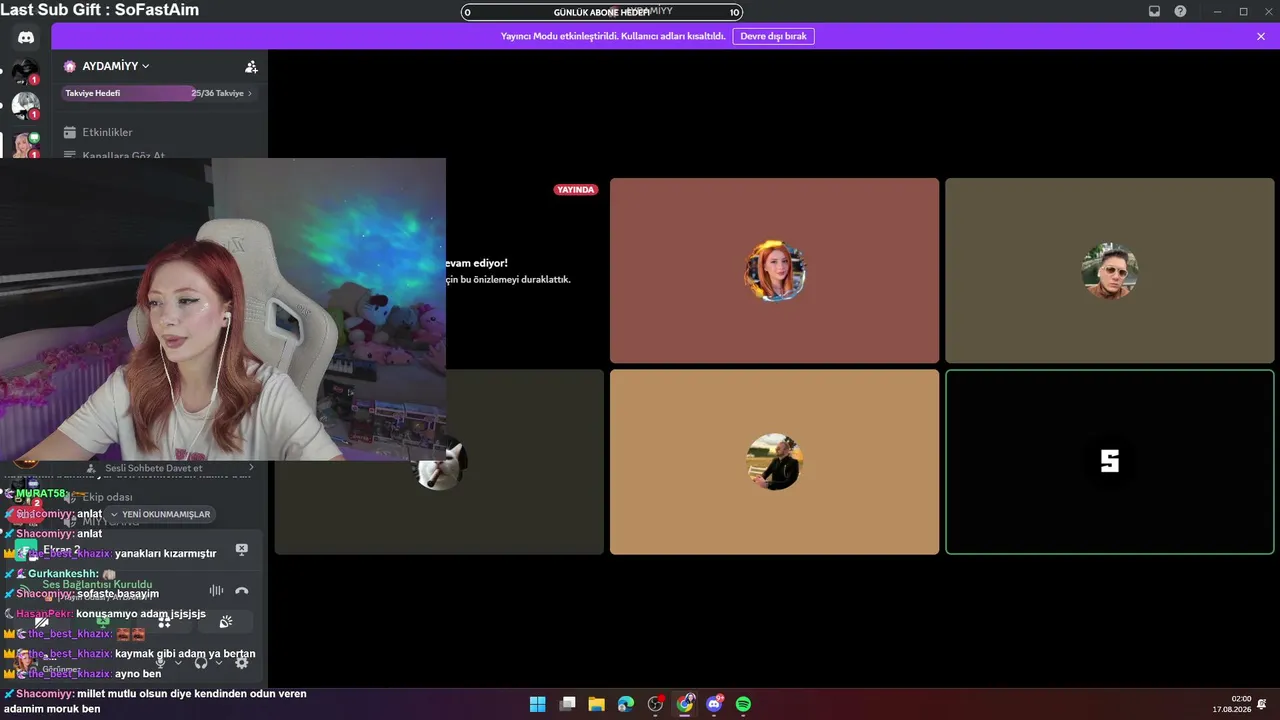Switch to Chrome on the taskbar
1280x720 pixels.
[x=685, y=704]
